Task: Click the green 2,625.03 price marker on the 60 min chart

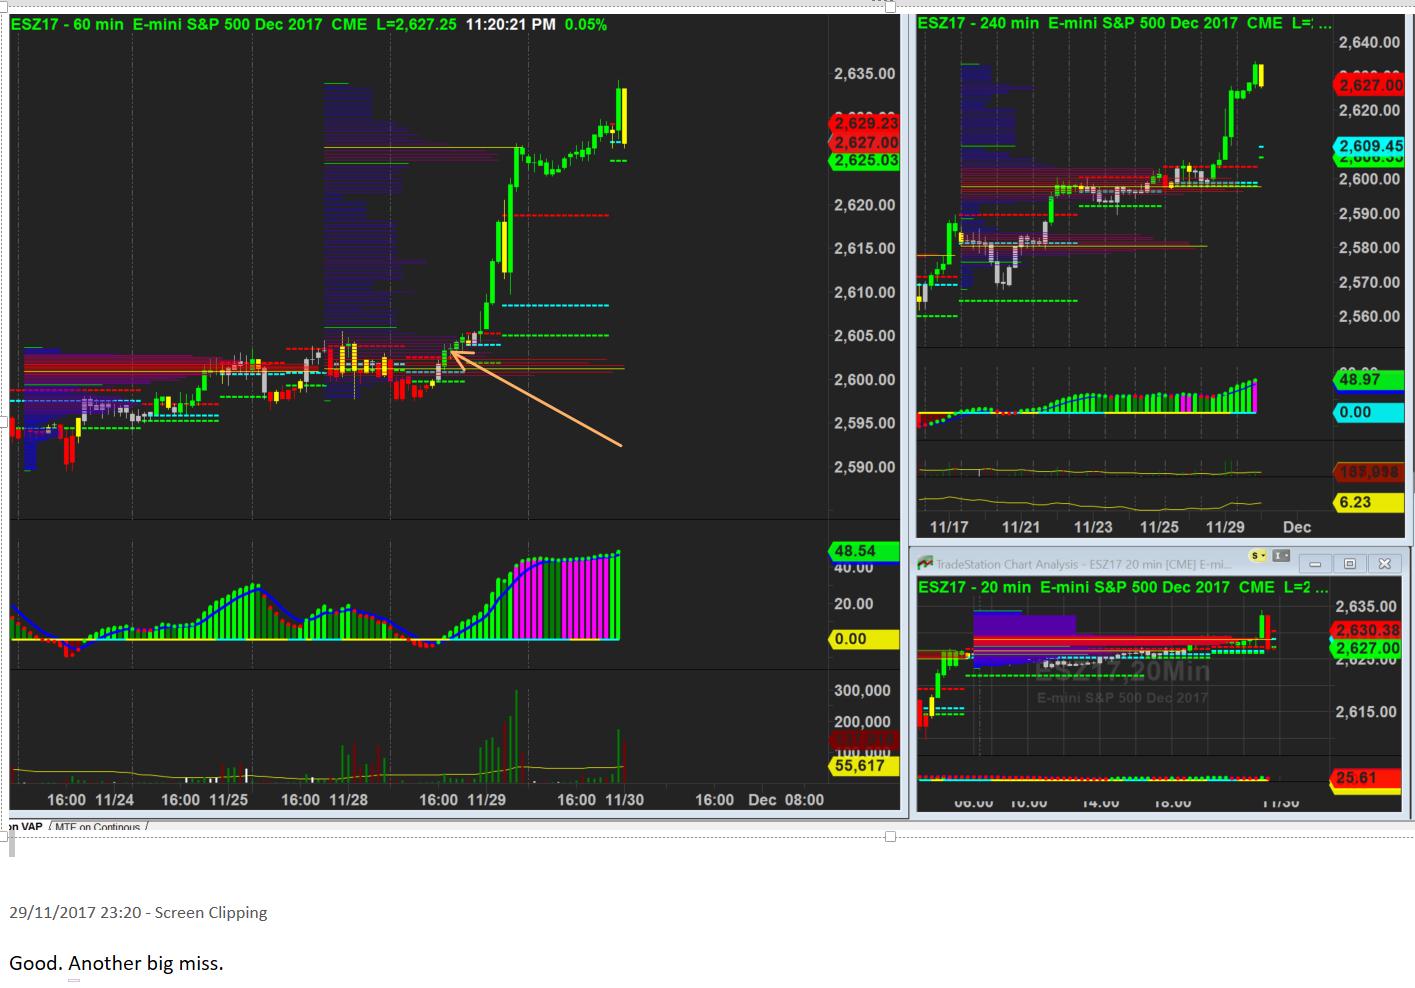Action: (x=865, y=160)
